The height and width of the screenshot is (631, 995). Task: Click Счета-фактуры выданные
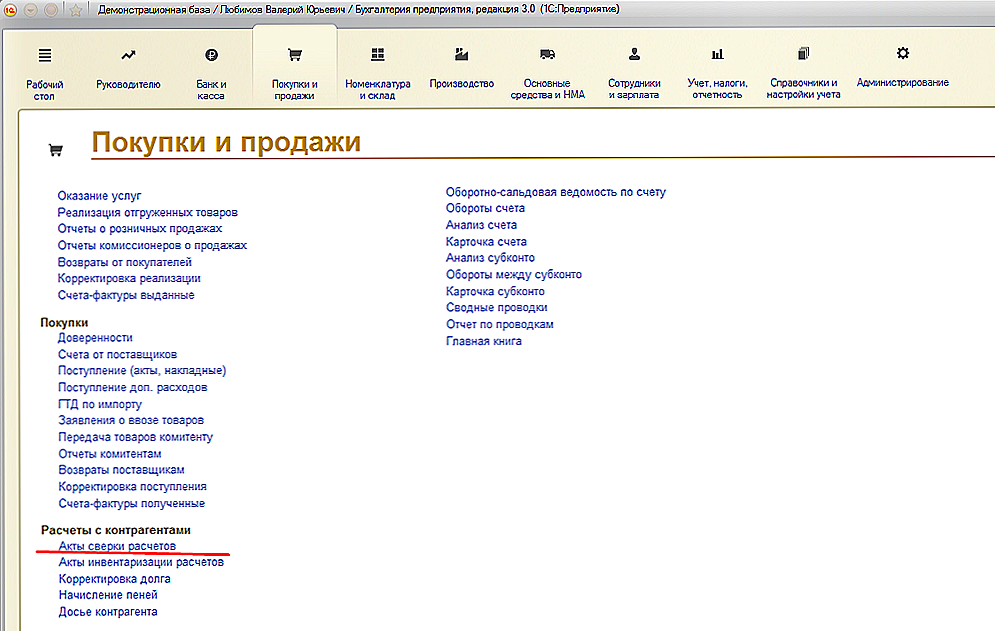coord(126,295)
